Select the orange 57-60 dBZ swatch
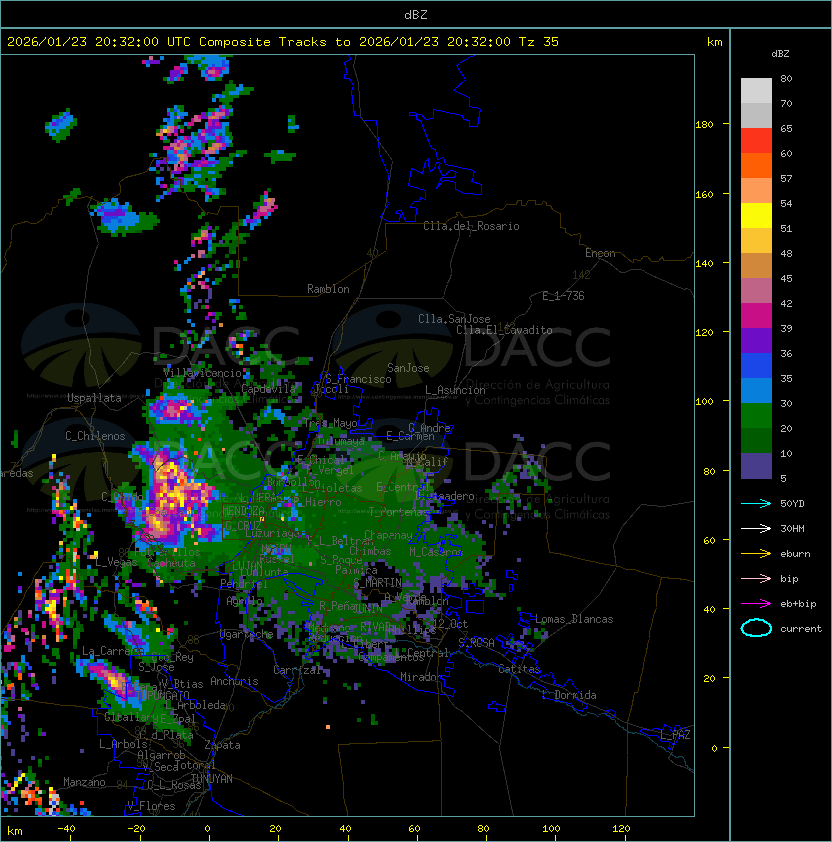This screenshot has height=842, width=832. (x=756, y=165)
